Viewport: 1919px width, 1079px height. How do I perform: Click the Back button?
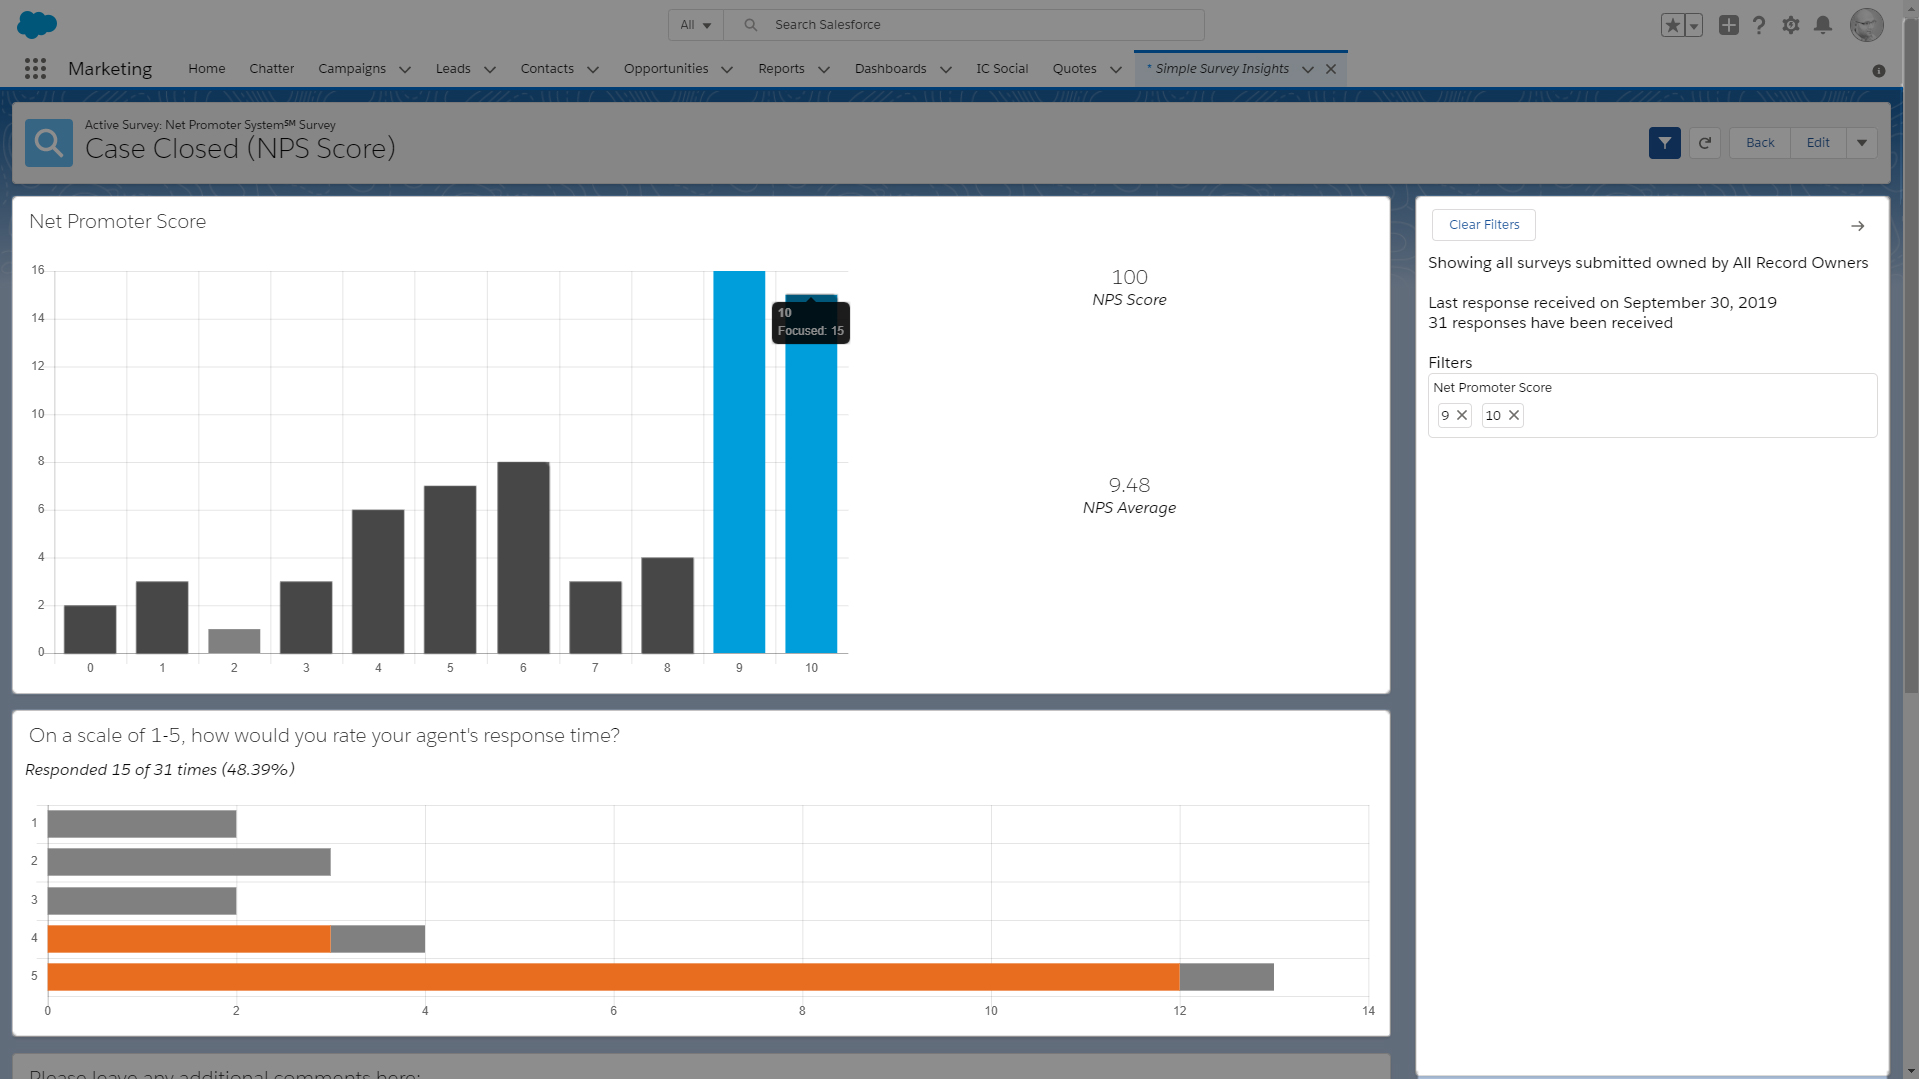(x=1760, y=143)
